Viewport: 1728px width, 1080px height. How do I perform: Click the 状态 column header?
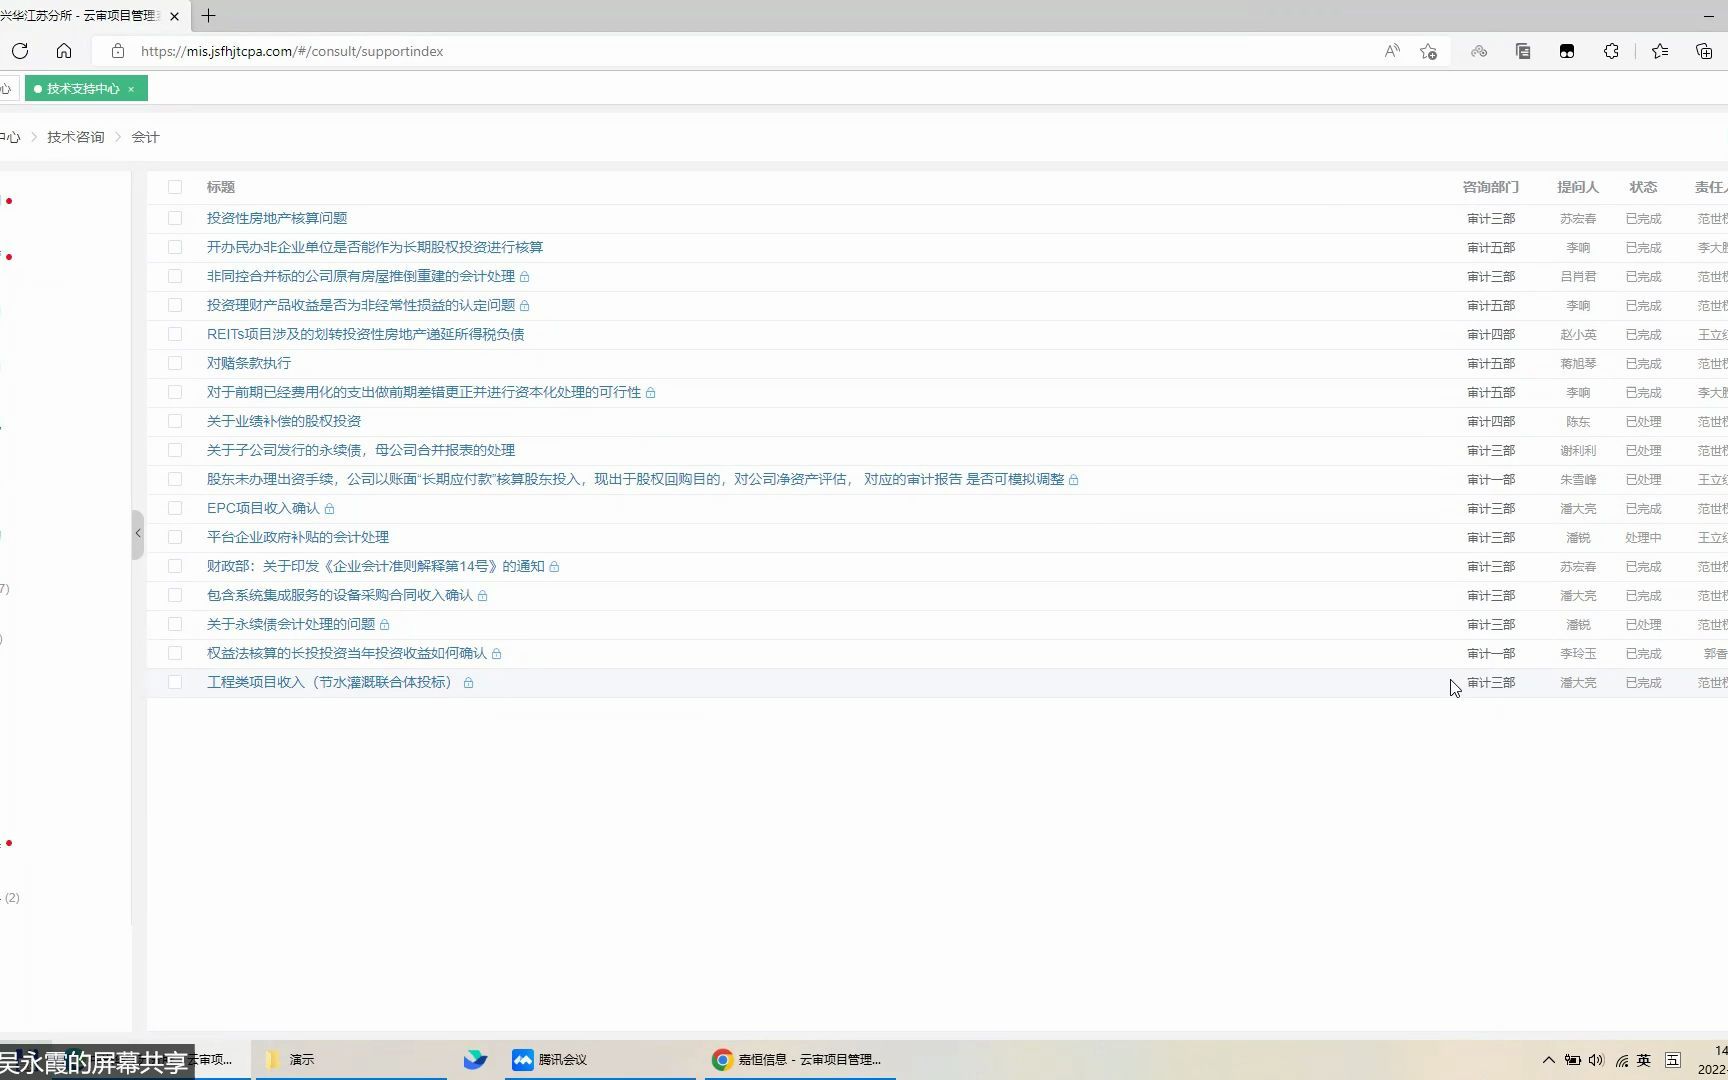1643,187
